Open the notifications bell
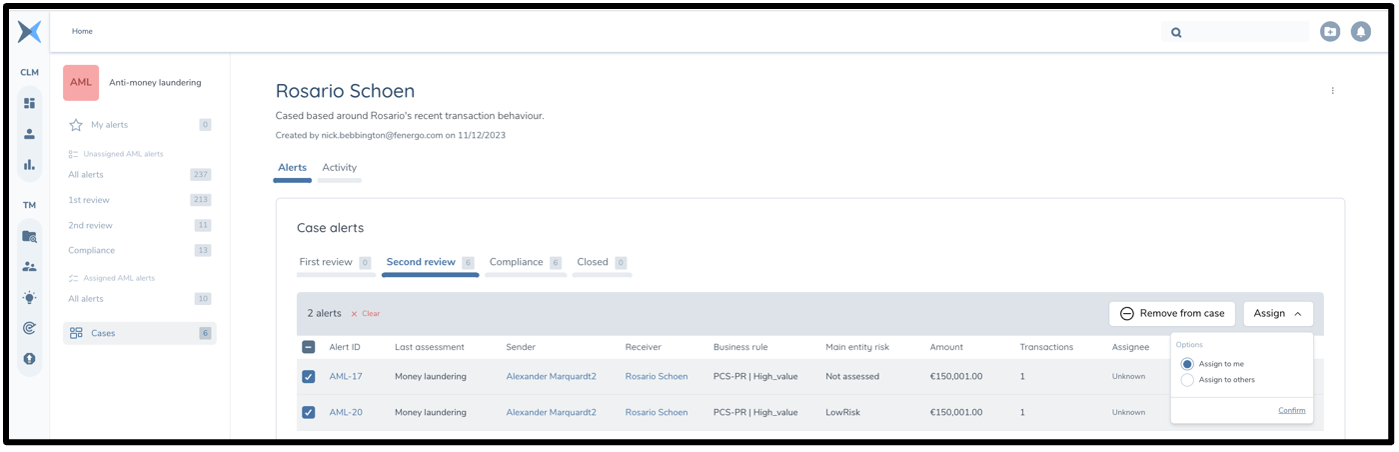The image size is (1399, 452). [1360, 32]
